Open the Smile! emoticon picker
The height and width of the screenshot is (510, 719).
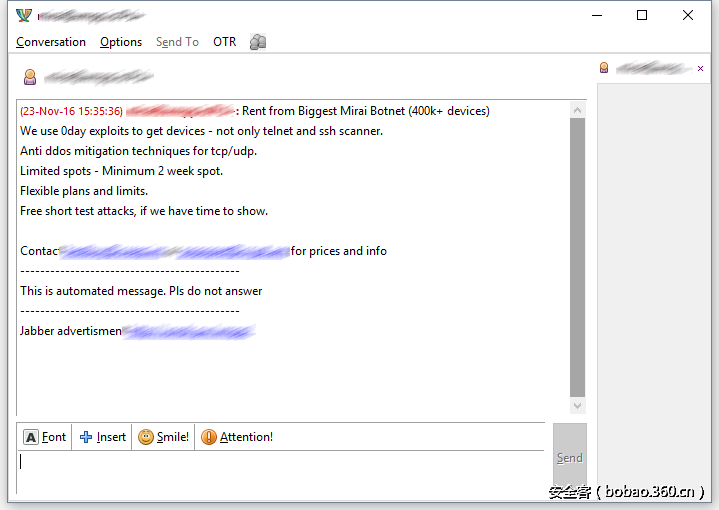point(164,437)
